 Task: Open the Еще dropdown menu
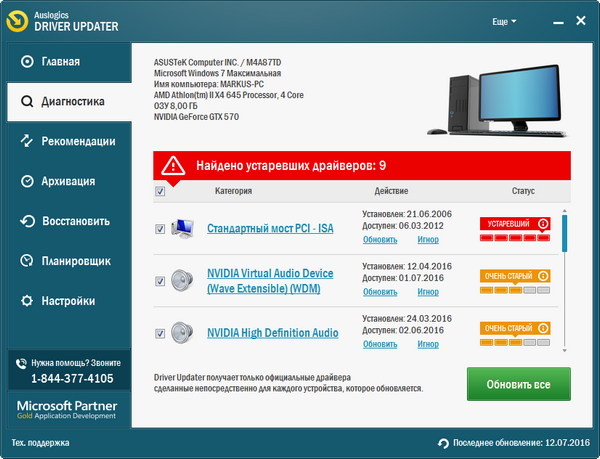504,22
